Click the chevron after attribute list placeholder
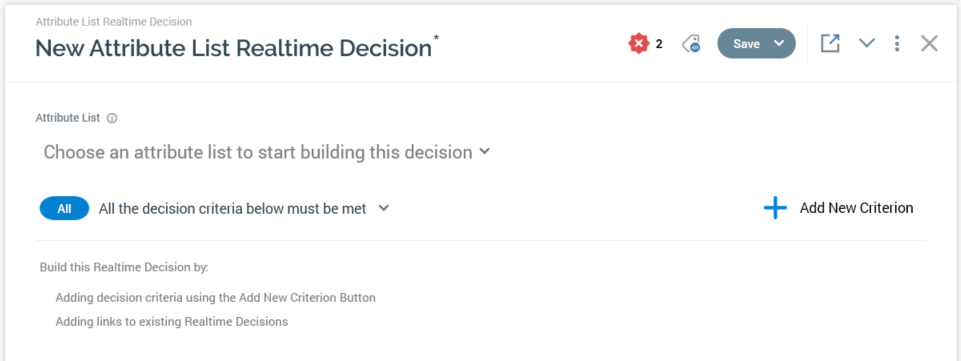 click(484, 151)
